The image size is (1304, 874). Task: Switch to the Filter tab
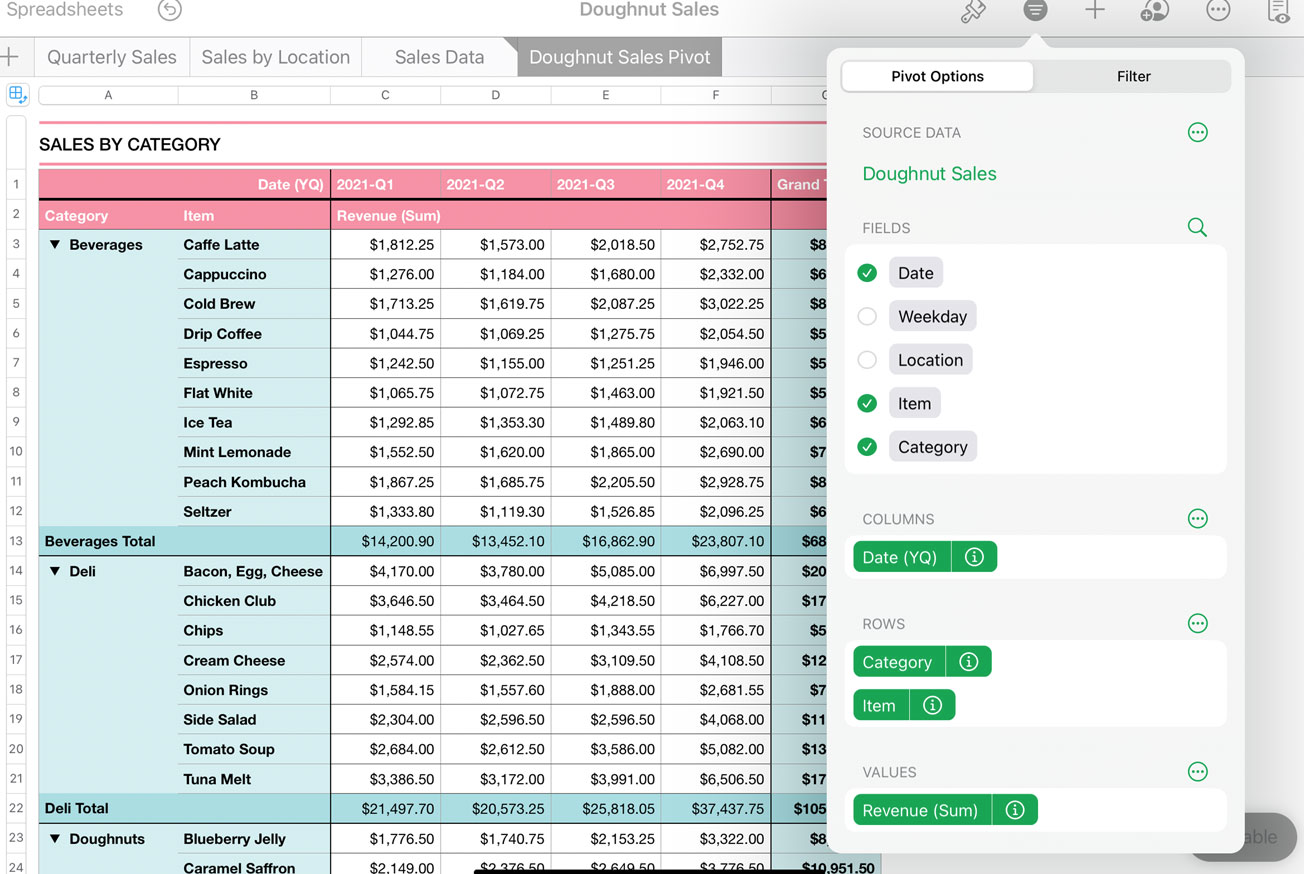[x=1133, y=76]
